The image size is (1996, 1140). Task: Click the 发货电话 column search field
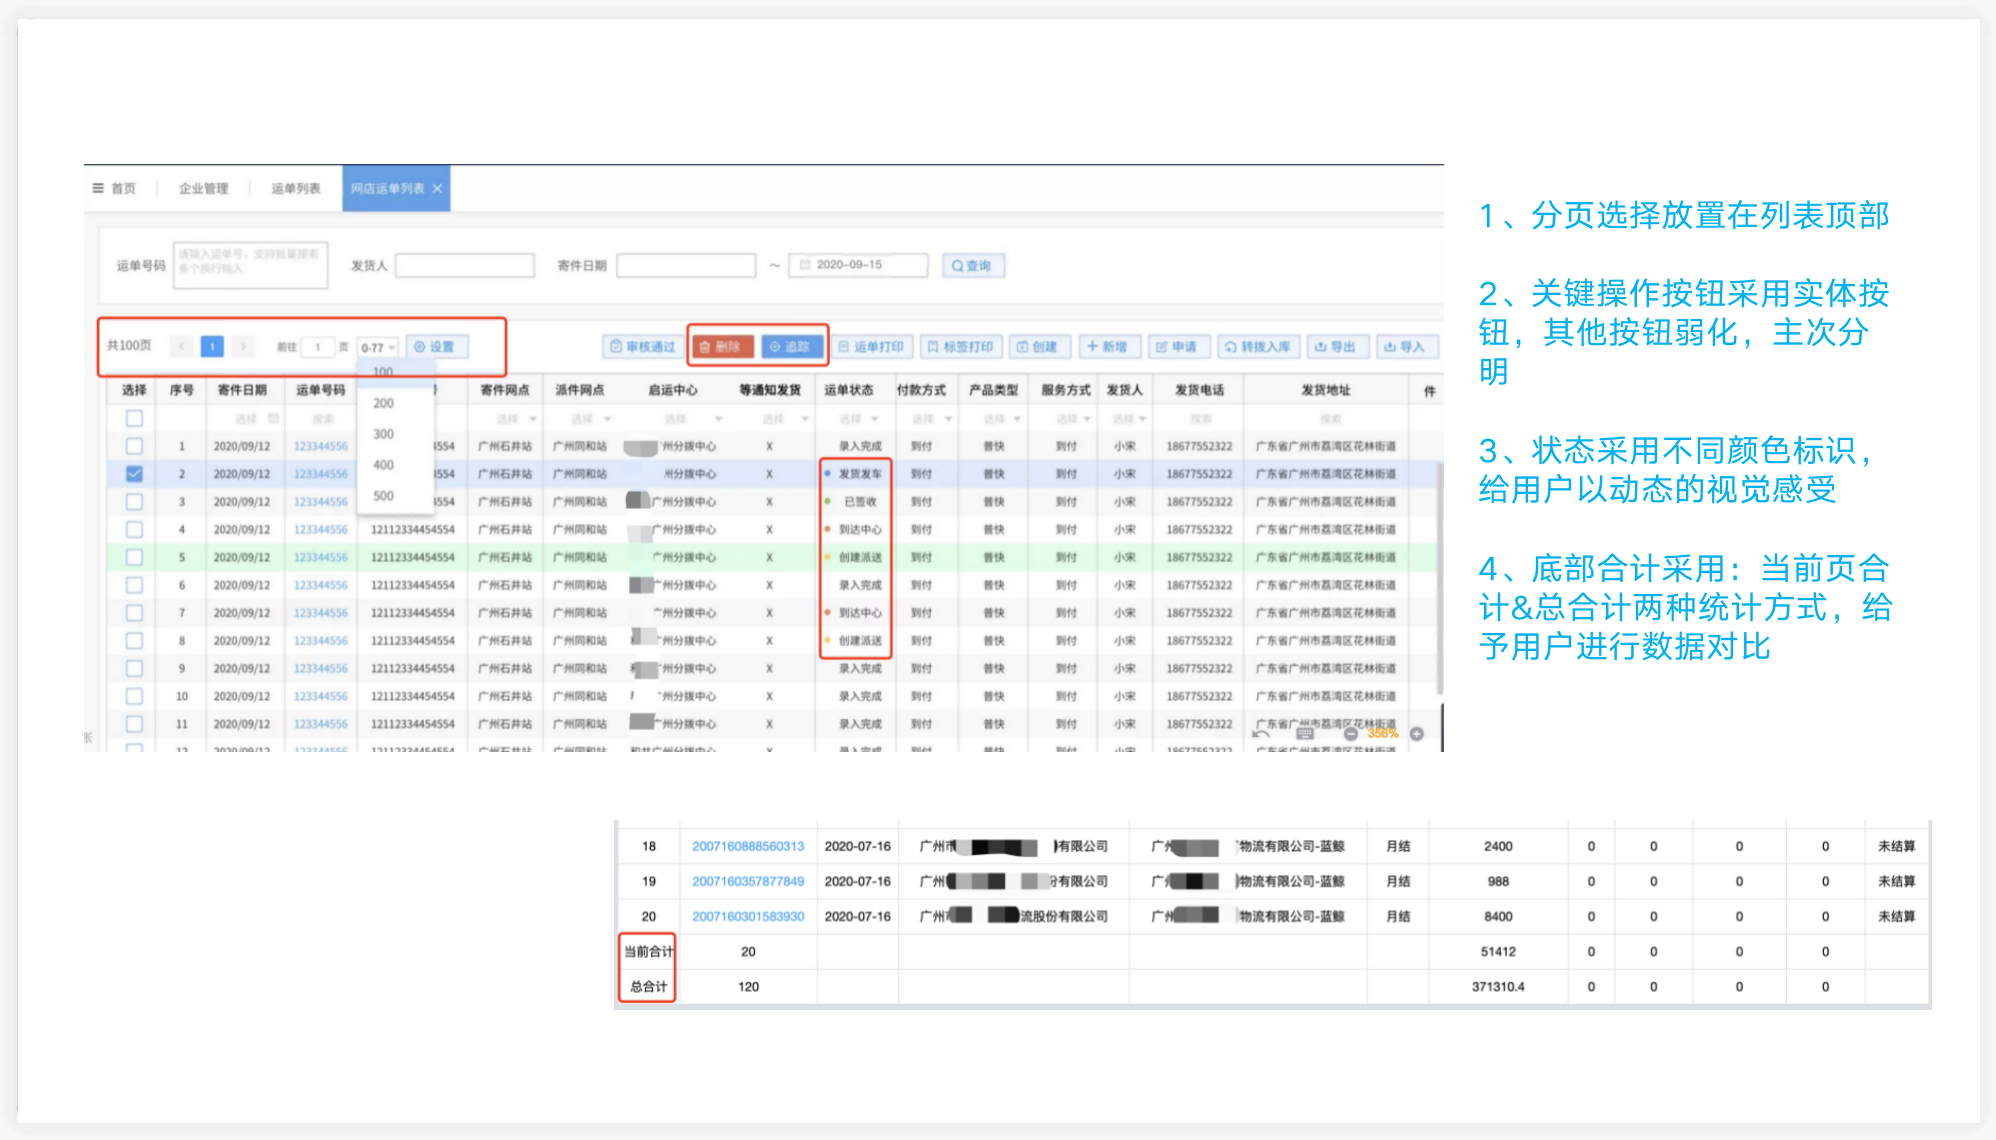(1200, 419)
